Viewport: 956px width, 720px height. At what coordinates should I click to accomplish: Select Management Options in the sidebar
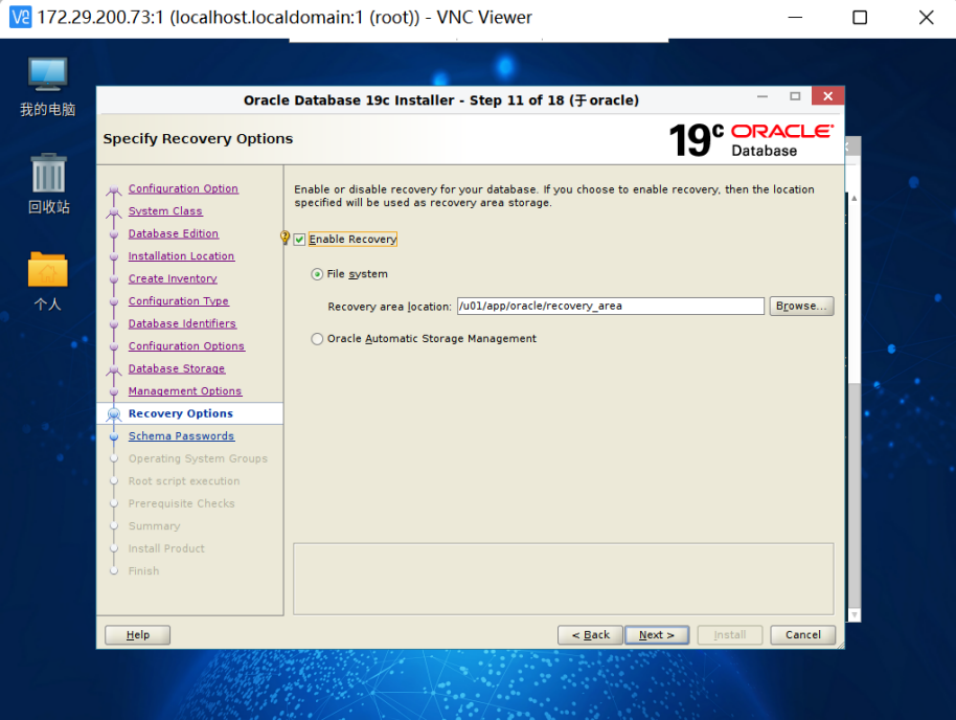(185, 391)
